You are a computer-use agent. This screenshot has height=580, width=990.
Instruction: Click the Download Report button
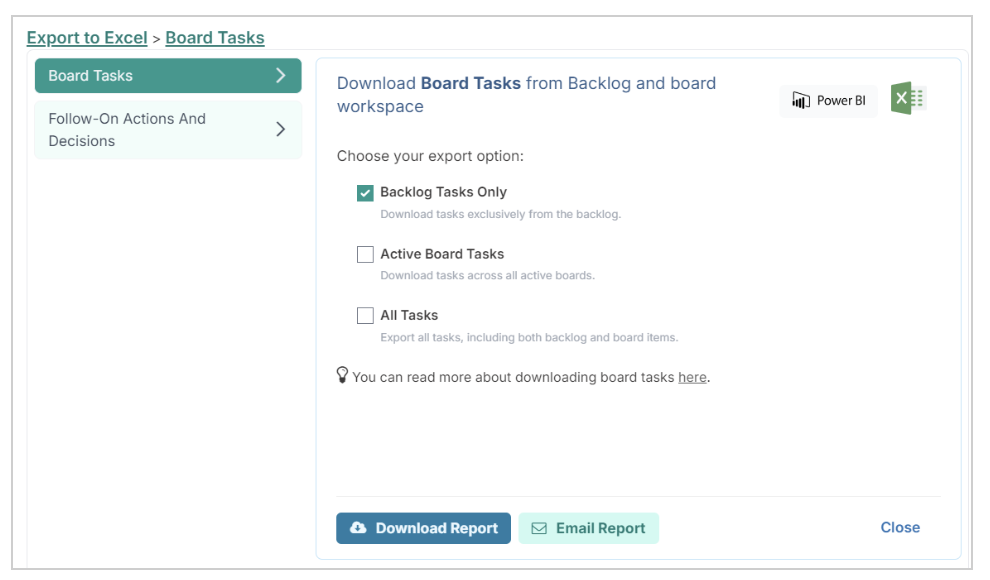(x=423, y=528)
